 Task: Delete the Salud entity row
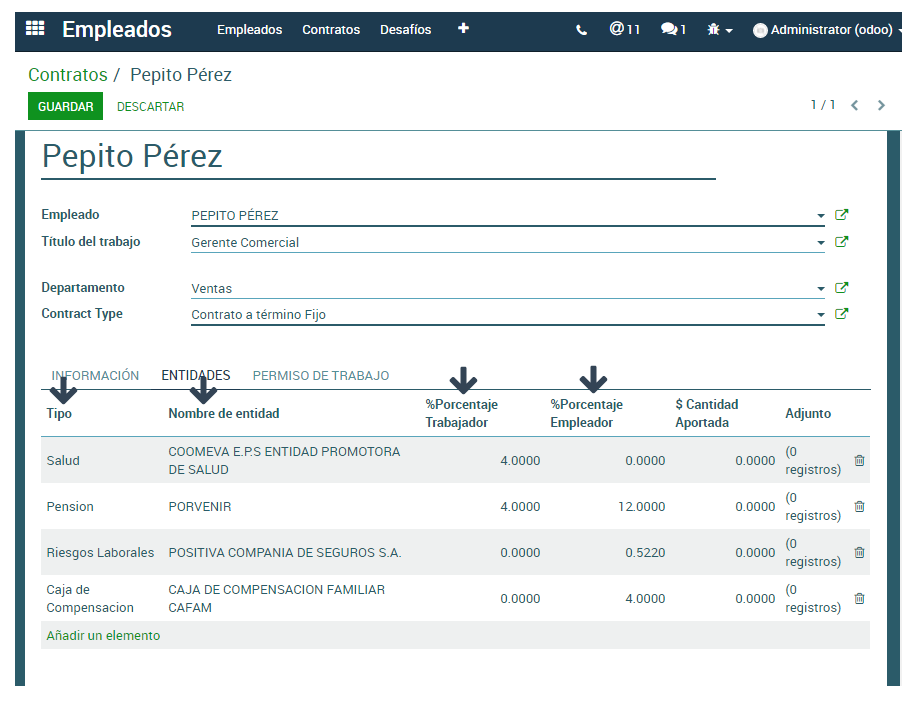point(859,461)
